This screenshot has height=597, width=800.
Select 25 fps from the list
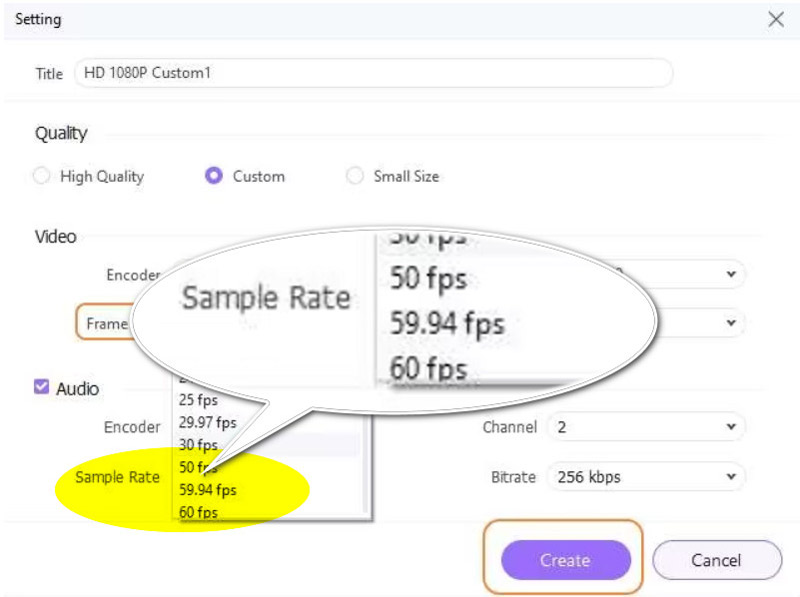pyautogui.click(x=198, y=400)
